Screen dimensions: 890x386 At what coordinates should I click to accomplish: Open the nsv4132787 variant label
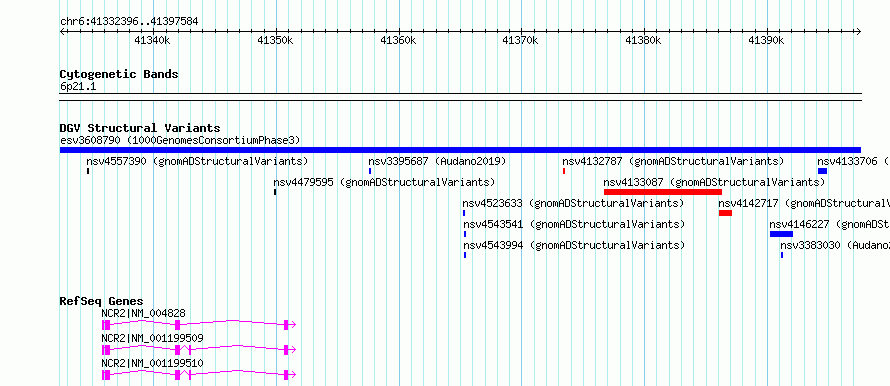click(x=673, y=161)
